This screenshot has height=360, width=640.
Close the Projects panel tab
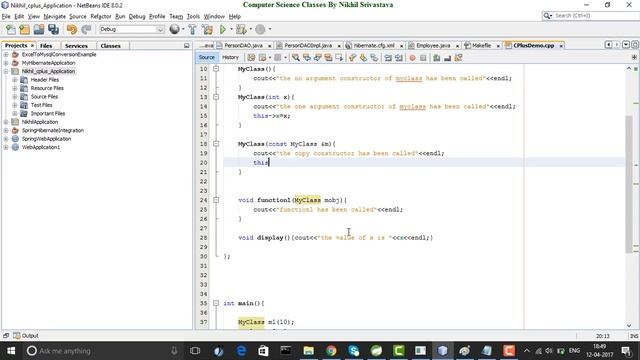(x=32, y=46)
